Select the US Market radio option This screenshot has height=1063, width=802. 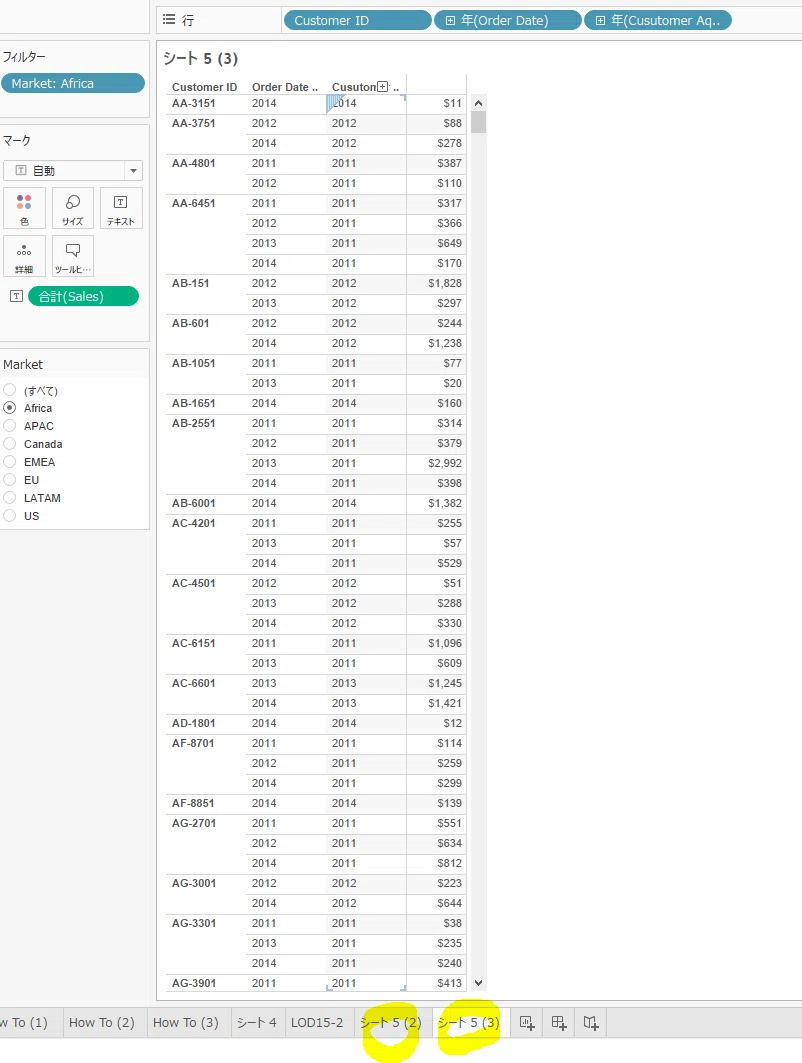pos(9,516)
